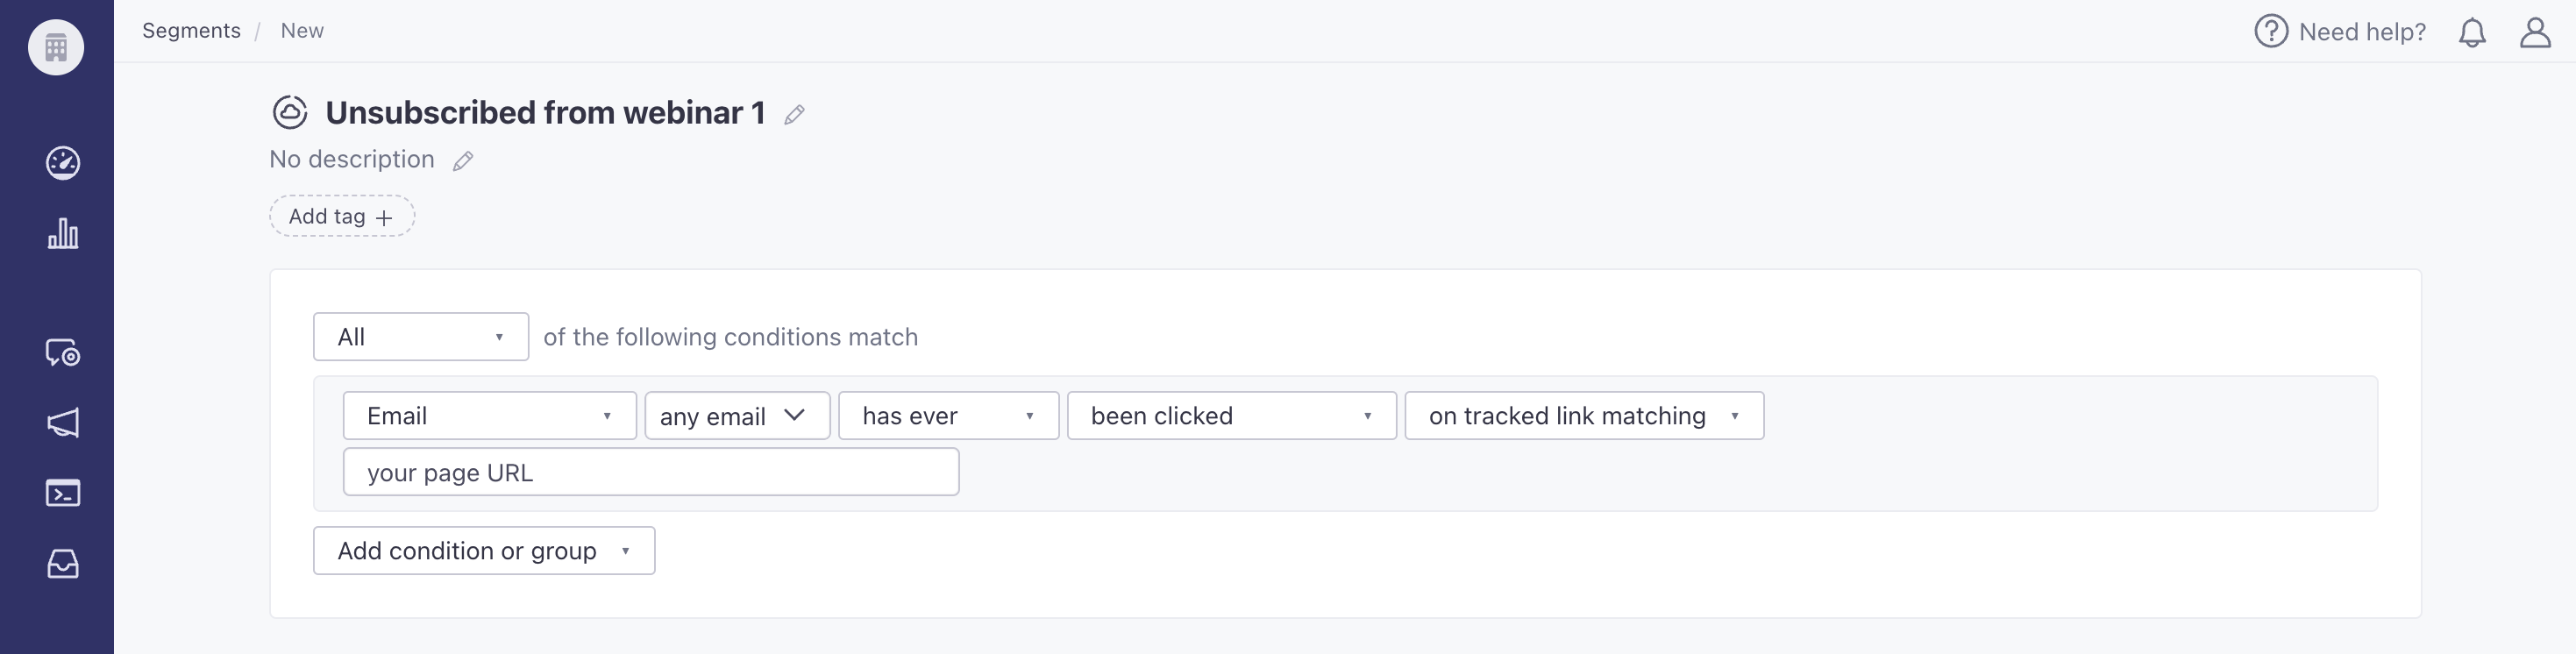The image size is (2576, 654).
Task: Expand the All conditions match dropdown
Action: tap(421, 337)
